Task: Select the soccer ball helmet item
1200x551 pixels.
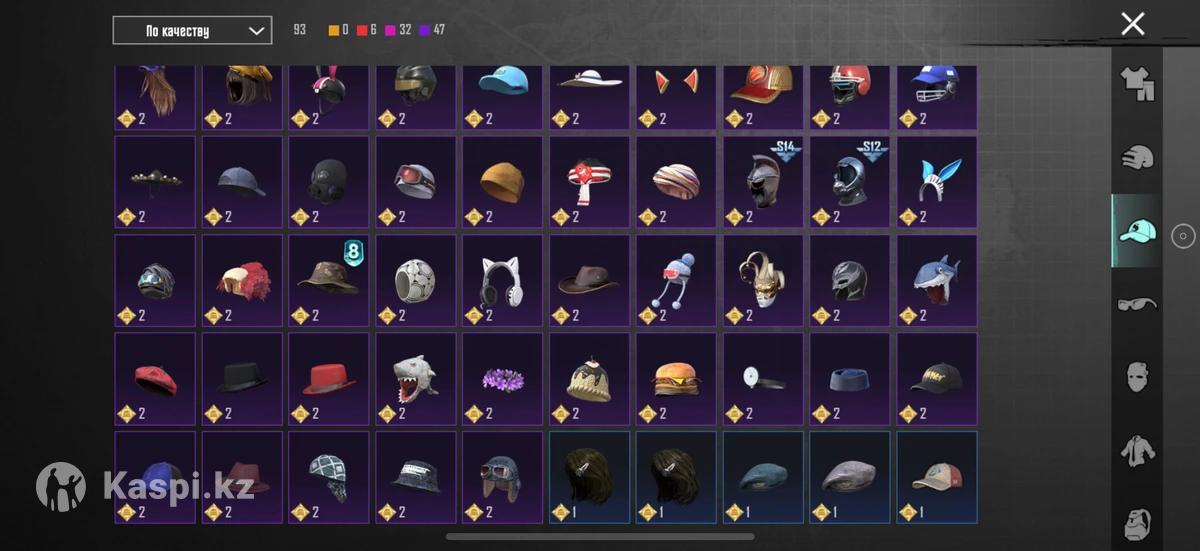Action: (415, 280)
